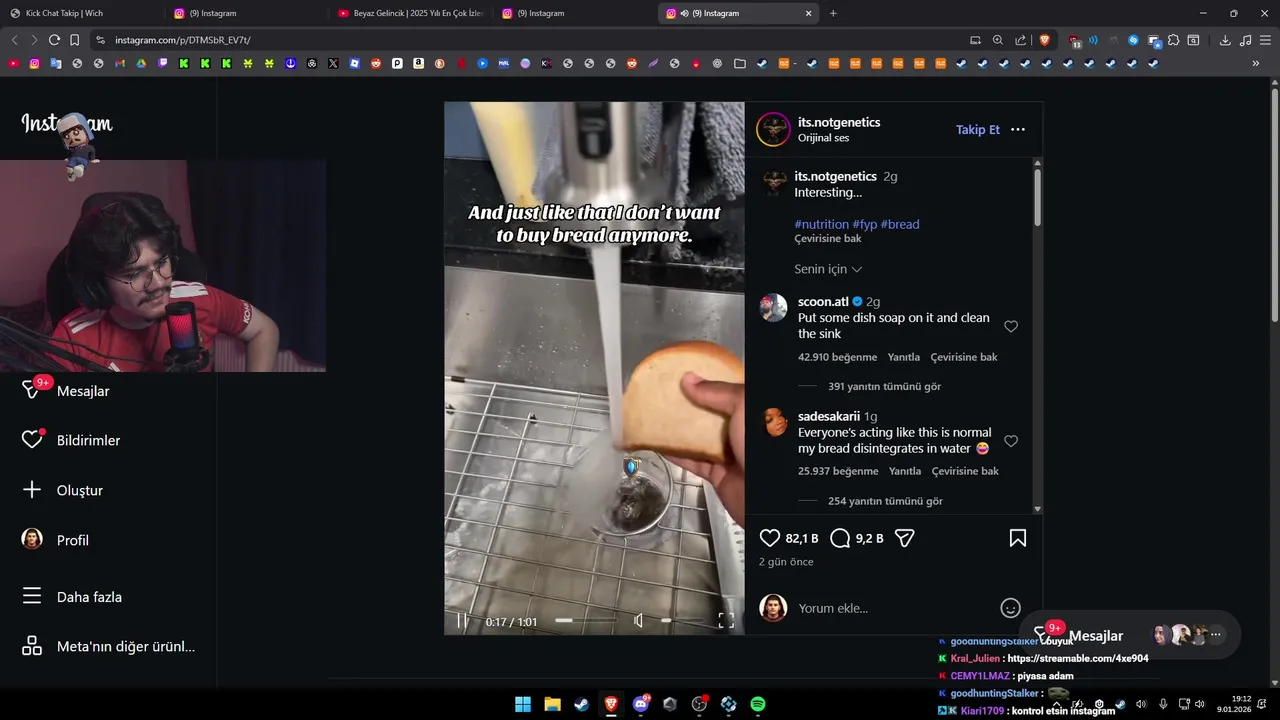Translate scoon.atl's comment
1280x720 pixels.
coord(964,357)
